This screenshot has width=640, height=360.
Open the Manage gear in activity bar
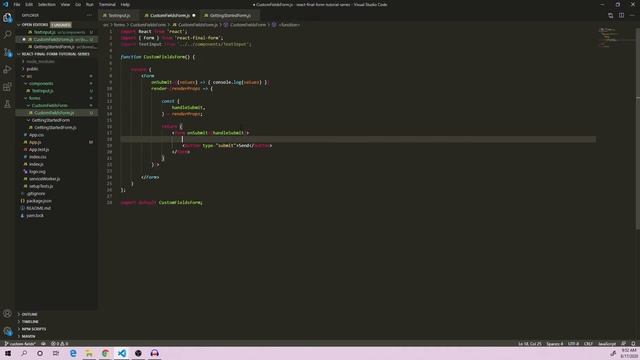[7, 331]
